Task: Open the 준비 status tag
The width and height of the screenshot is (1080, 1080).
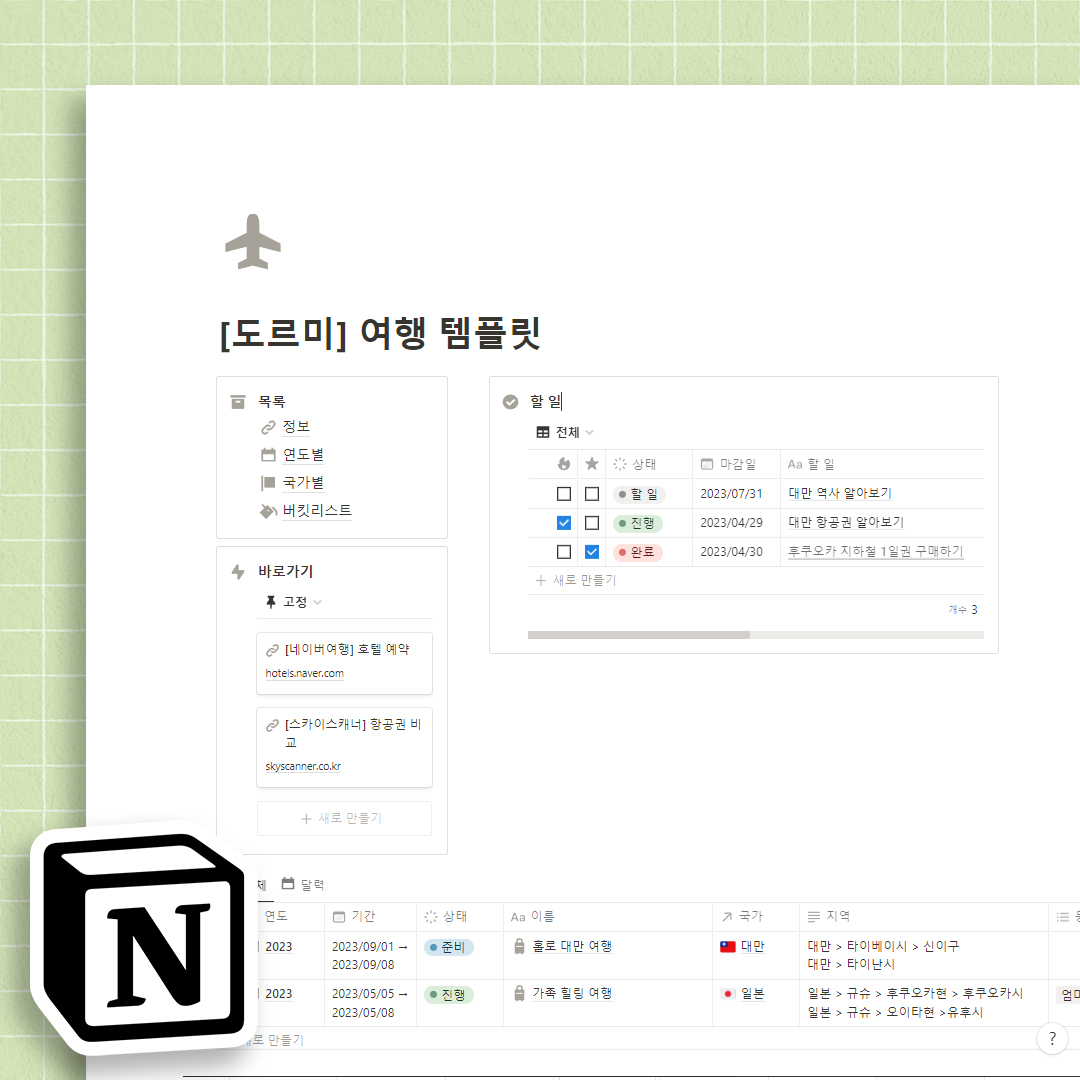Action: (448, 948)
